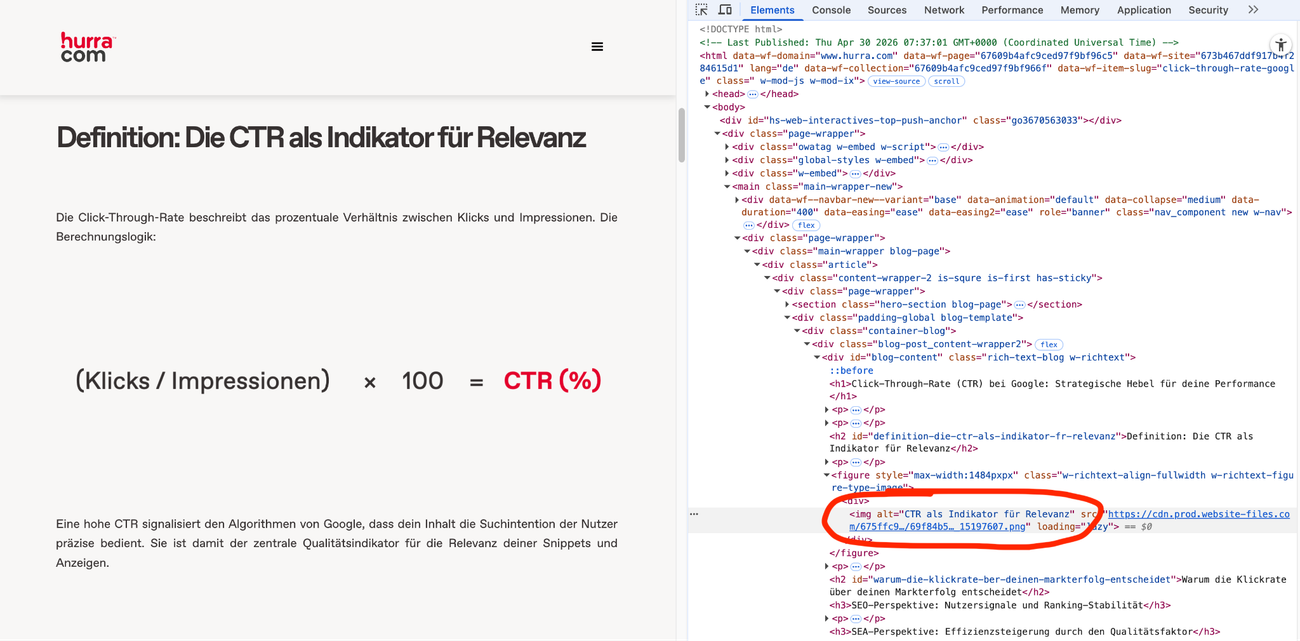1300x641 pixels.
Task: Collapse the body node
Action: coord(707,107)
